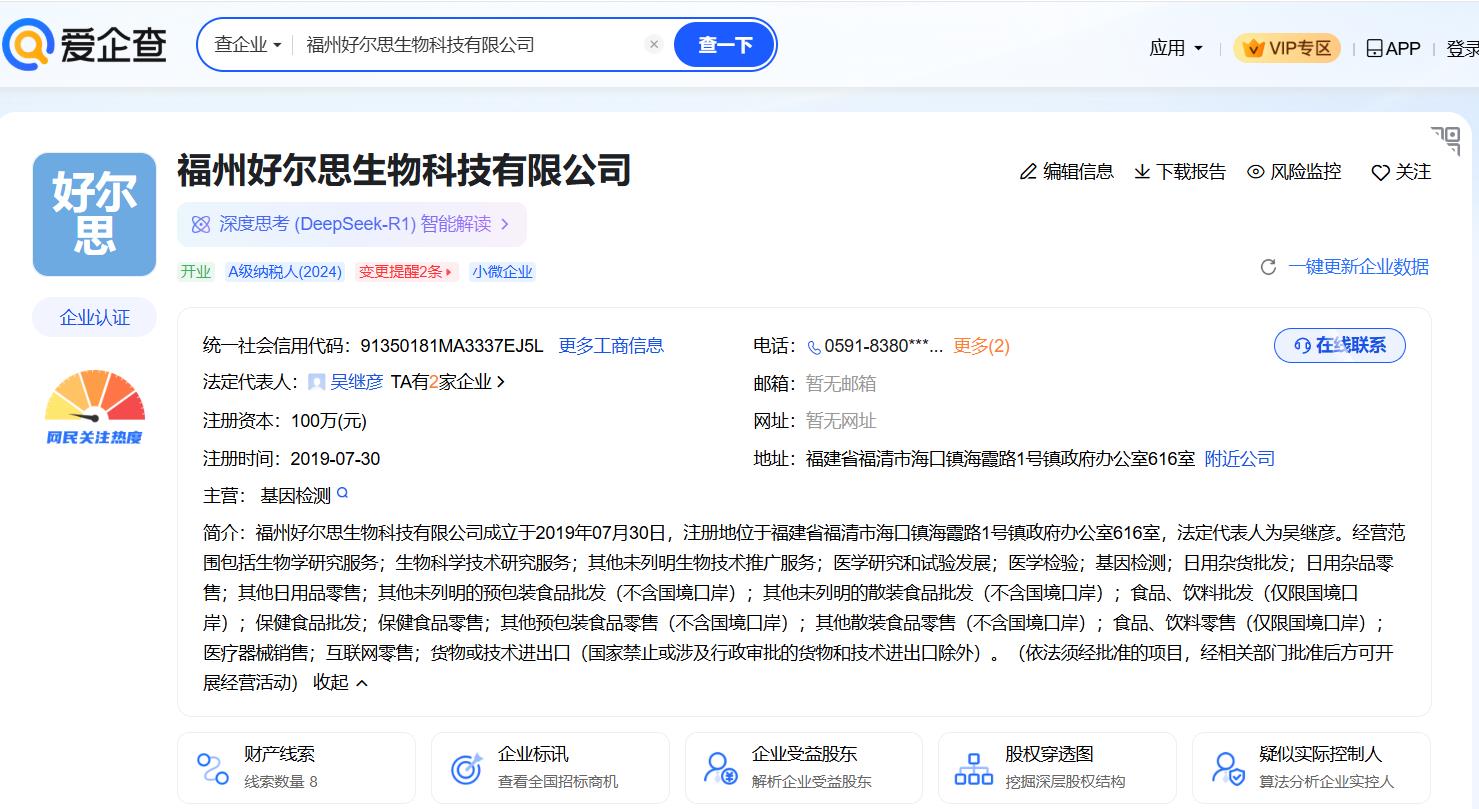The image size is (1479, 809).
Task: Click 一键更新企业数据 refresh link
Action: (1345, 267)
